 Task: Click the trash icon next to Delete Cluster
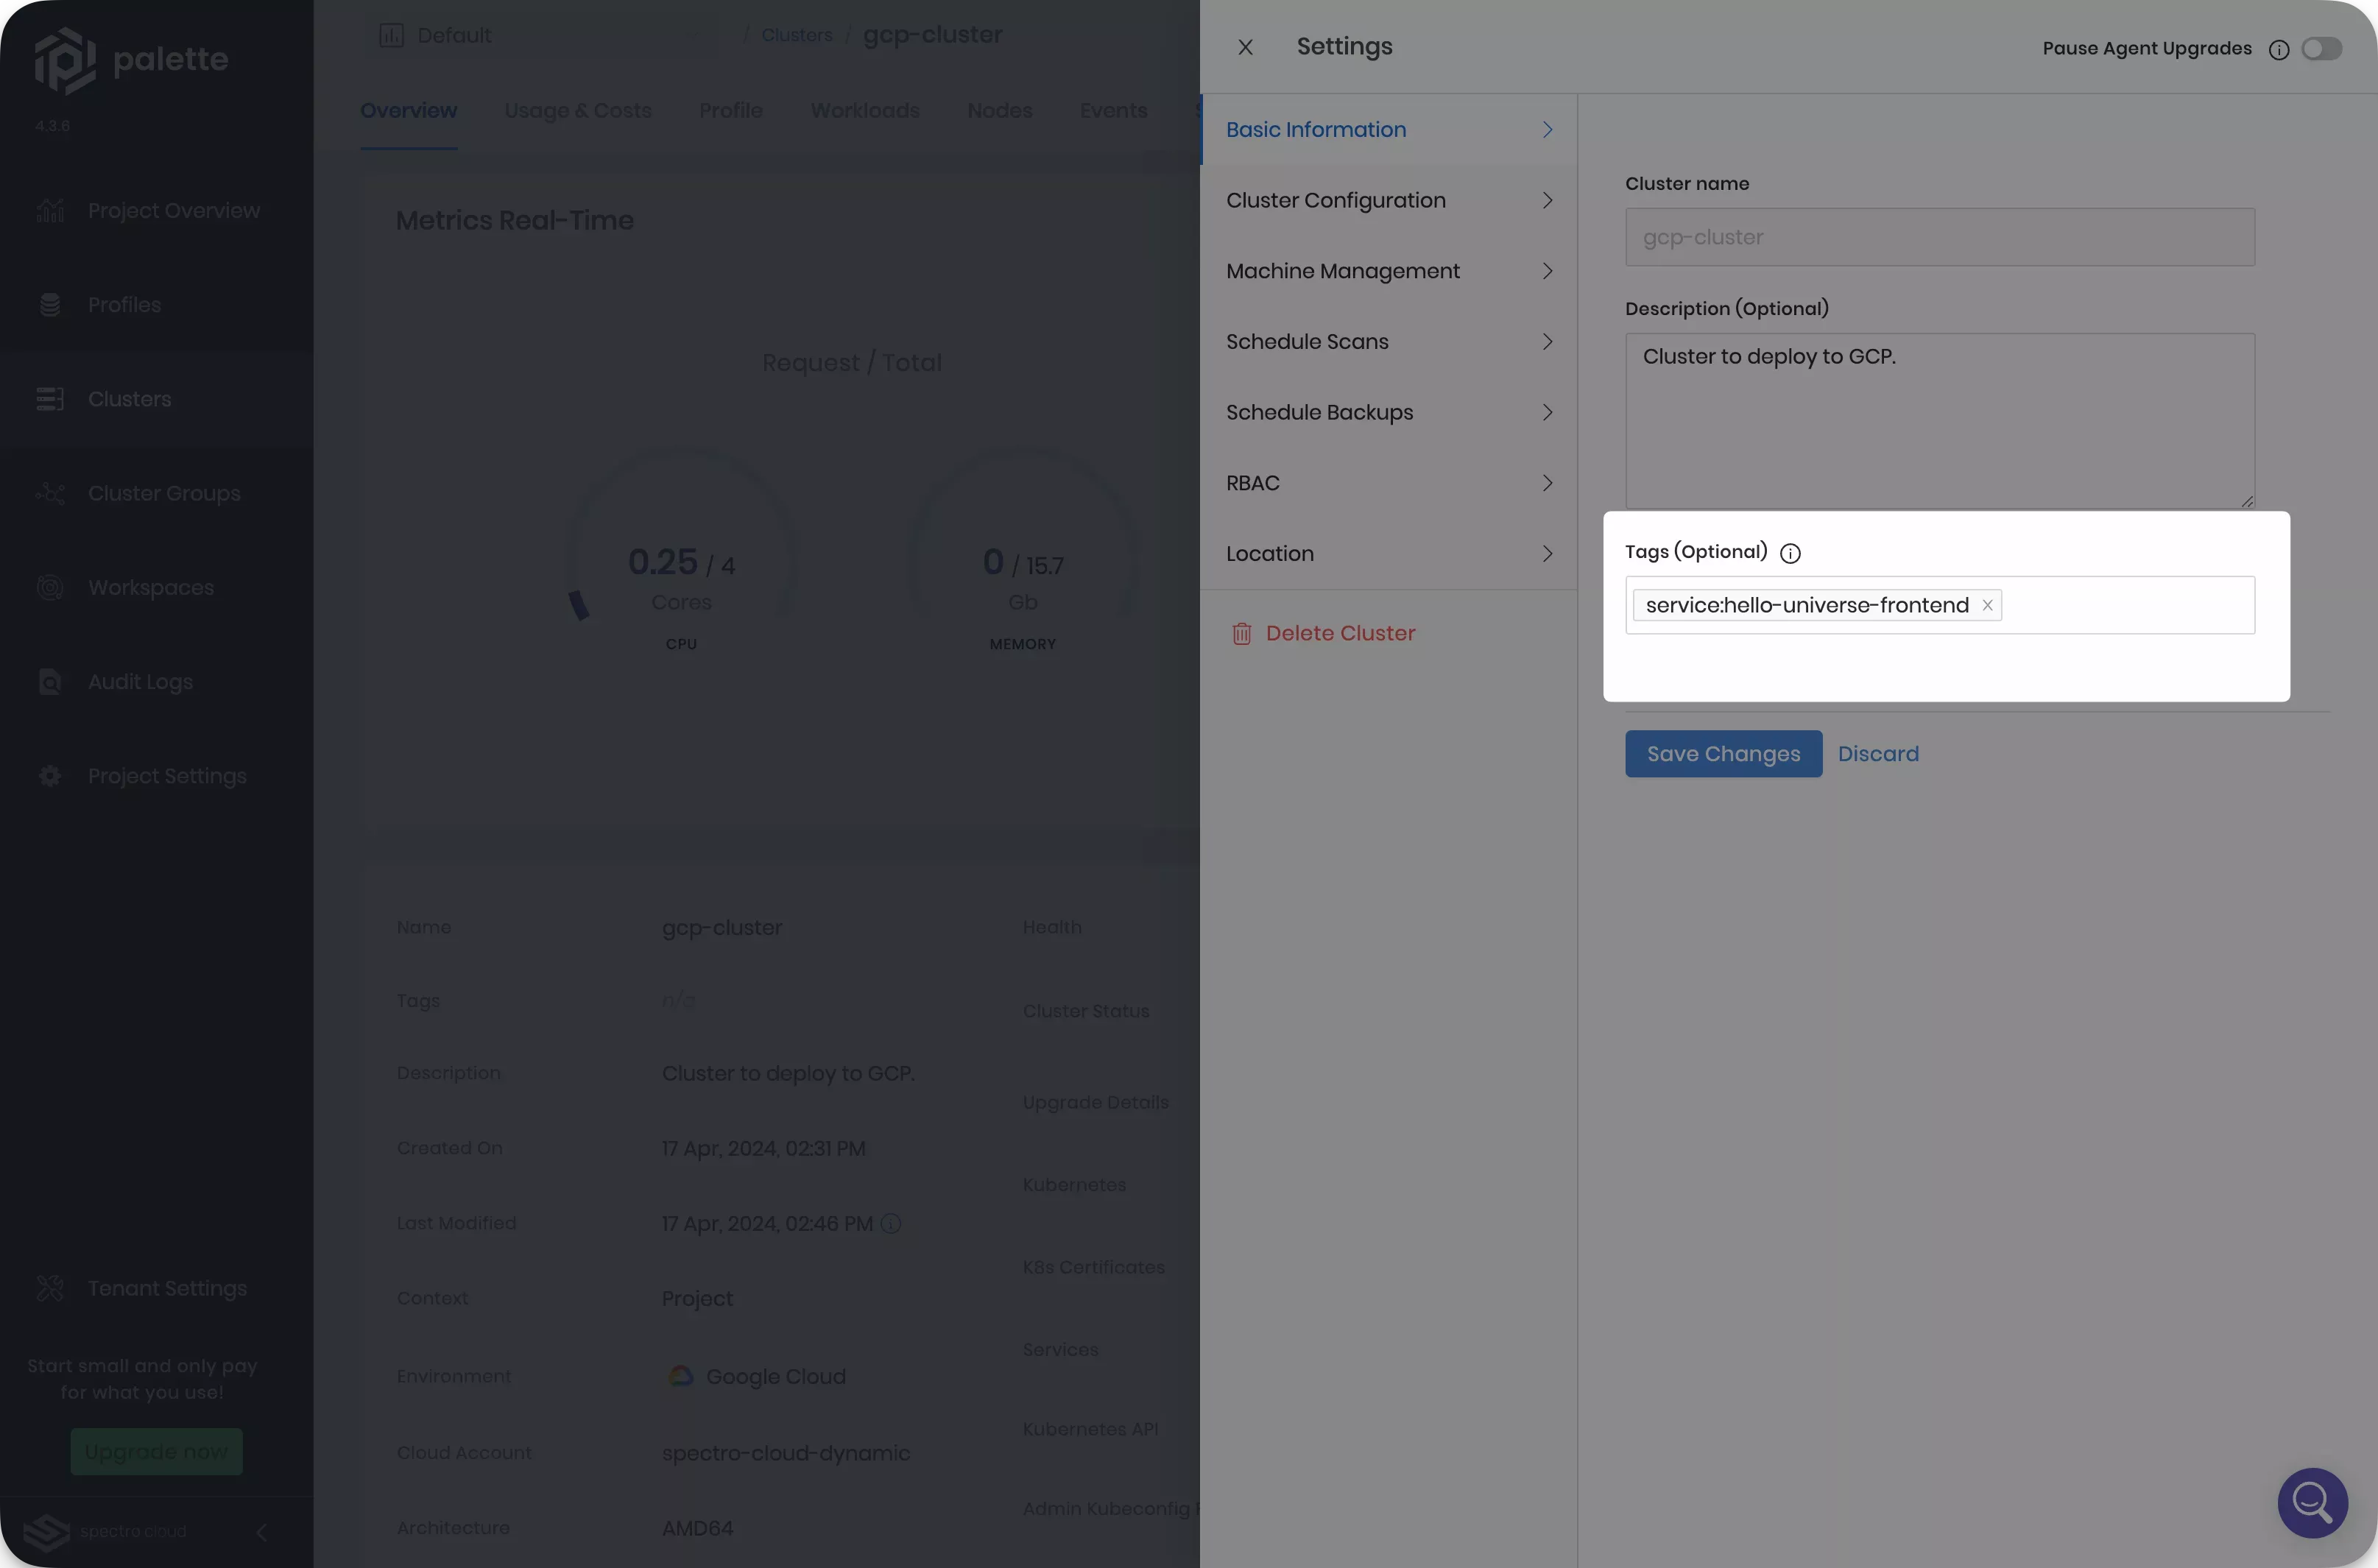[x=1242, y=633]
